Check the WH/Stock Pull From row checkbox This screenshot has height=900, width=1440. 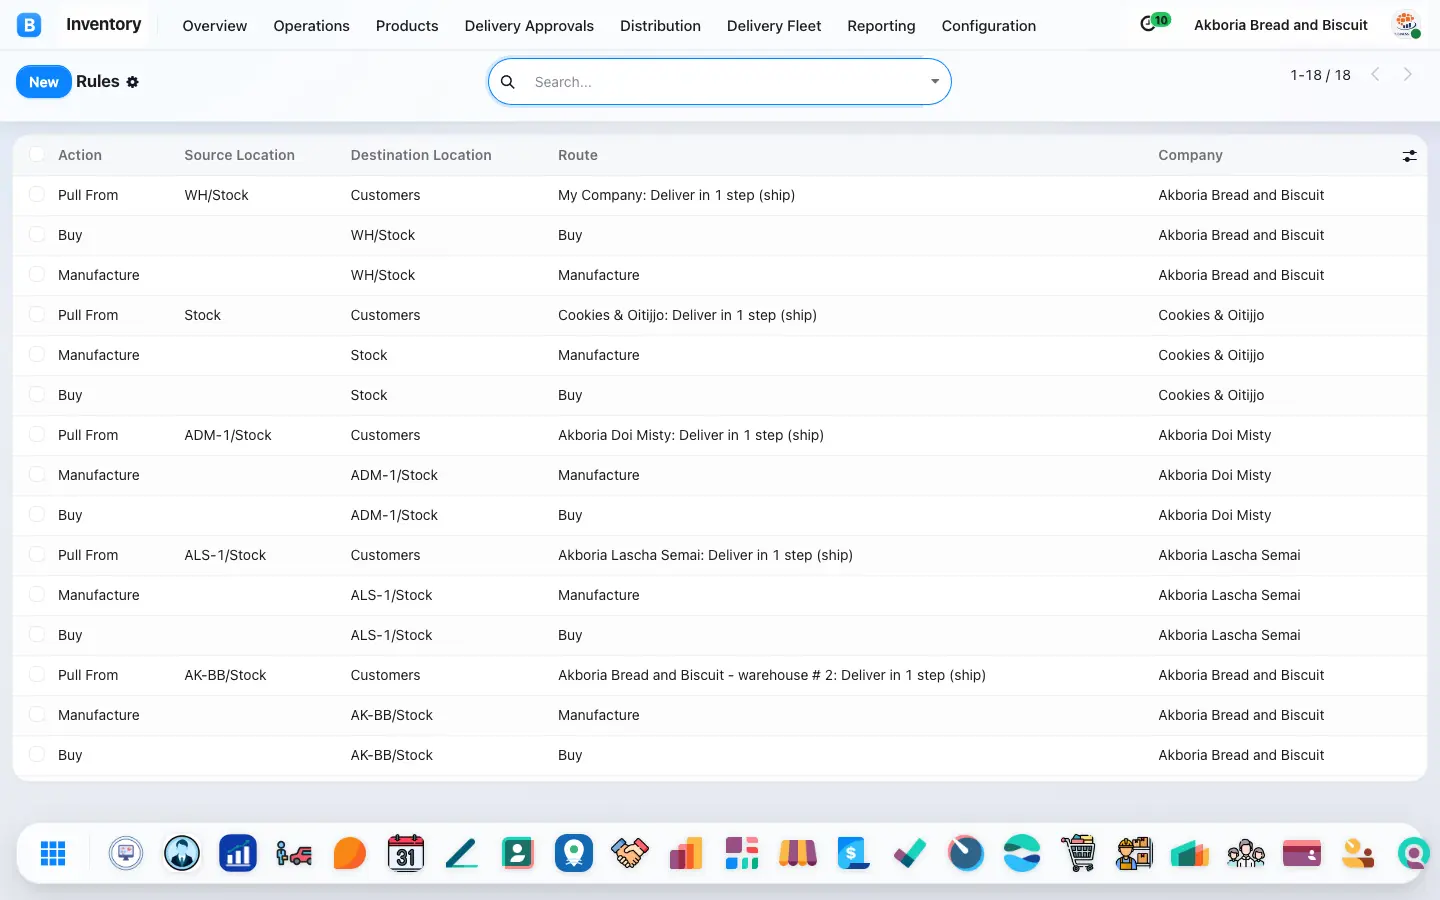click(37, 194)
